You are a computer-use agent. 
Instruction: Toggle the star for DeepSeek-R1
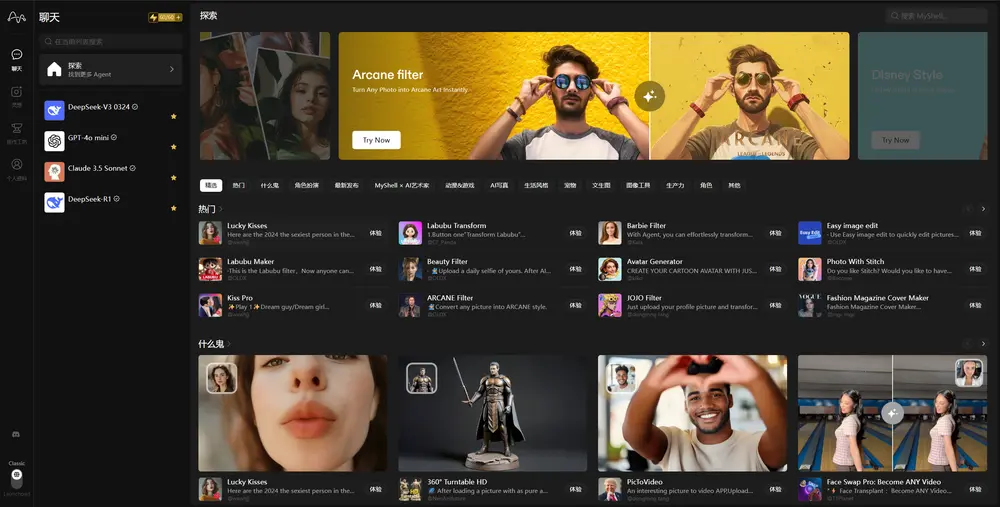(173, 209)
